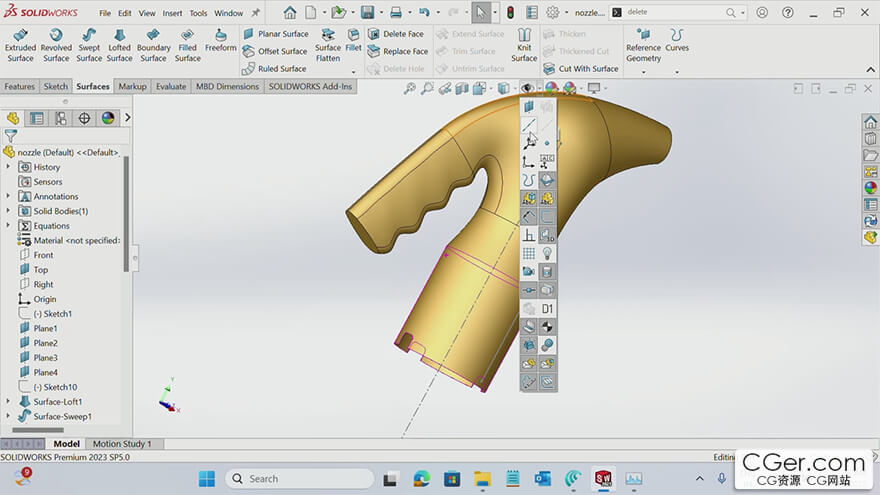Click the Delete Face tool

[396, 34]
